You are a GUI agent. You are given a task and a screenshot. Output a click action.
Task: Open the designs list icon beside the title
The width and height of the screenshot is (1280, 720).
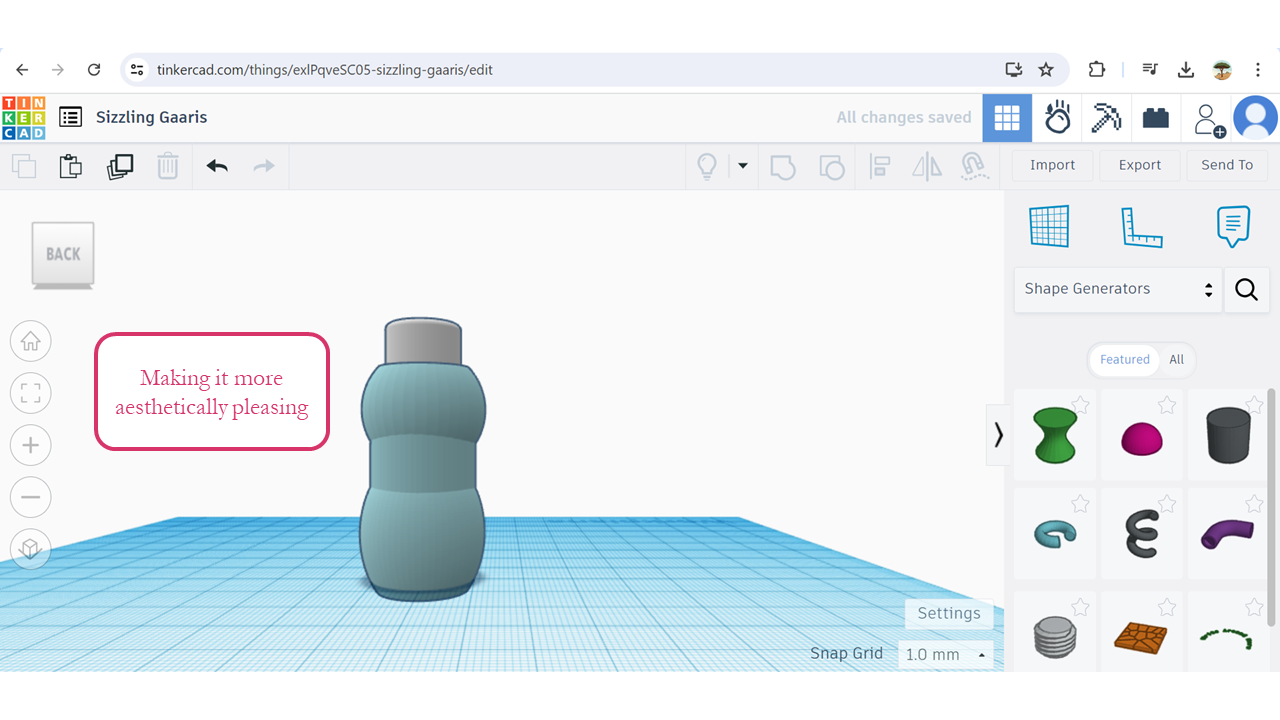[x=70, y=117]
